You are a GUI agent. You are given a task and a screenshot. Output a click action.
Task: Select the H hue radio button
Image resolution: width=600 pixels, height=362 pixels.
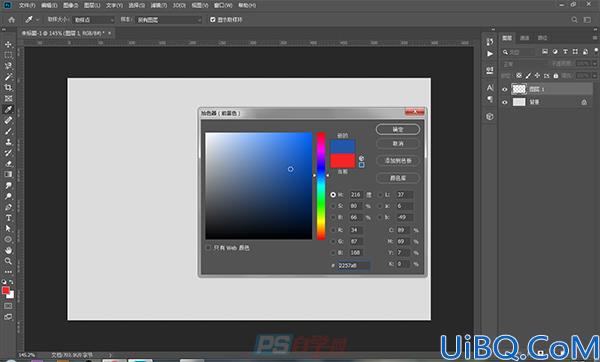333,195
